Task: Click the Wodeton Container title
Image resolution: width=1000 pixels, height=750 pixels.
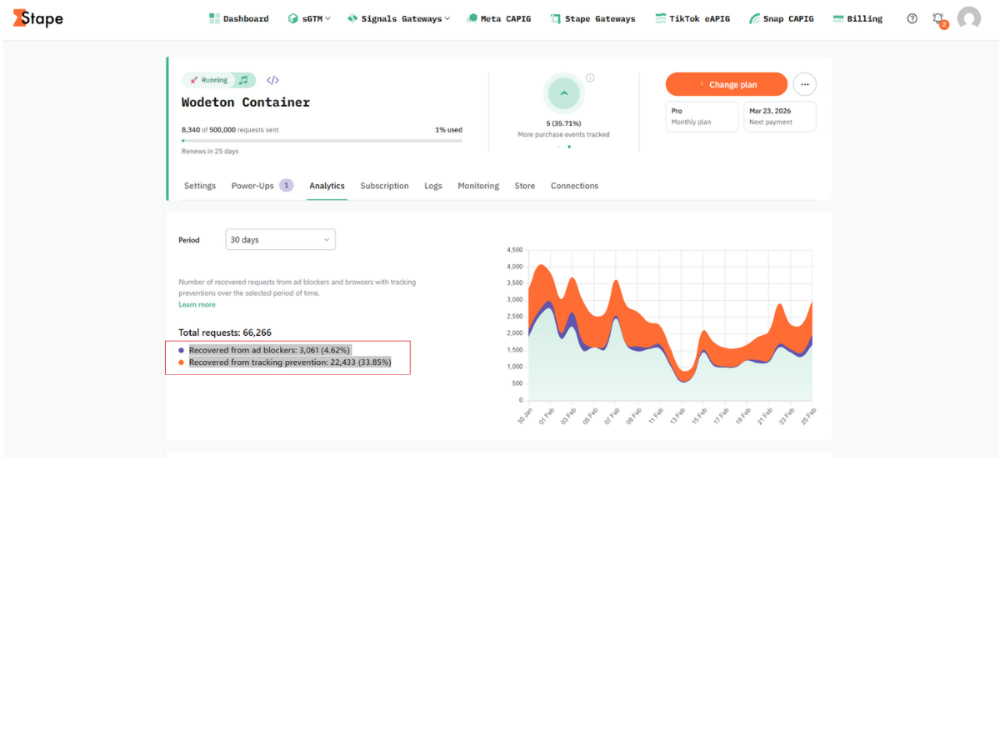Action: [246, 102]
